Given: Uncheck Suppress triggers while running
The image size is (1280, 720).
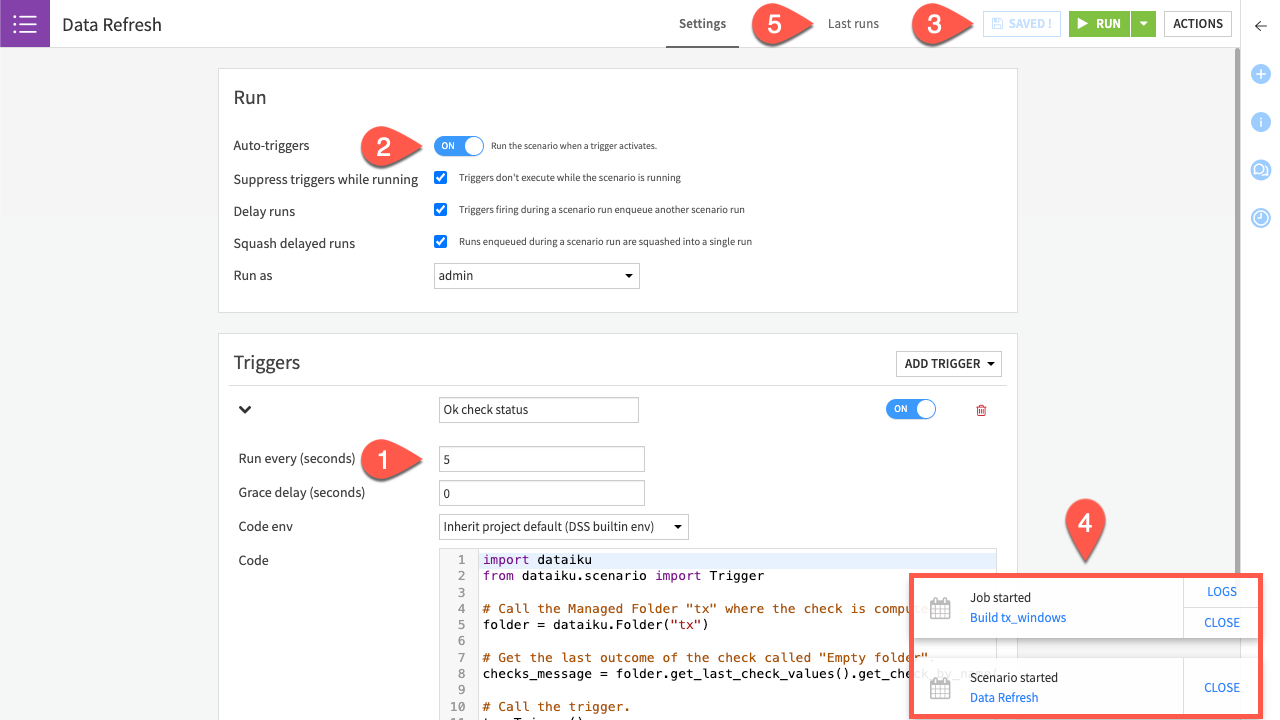Looking at the screenshot, I should pos(440,178).
